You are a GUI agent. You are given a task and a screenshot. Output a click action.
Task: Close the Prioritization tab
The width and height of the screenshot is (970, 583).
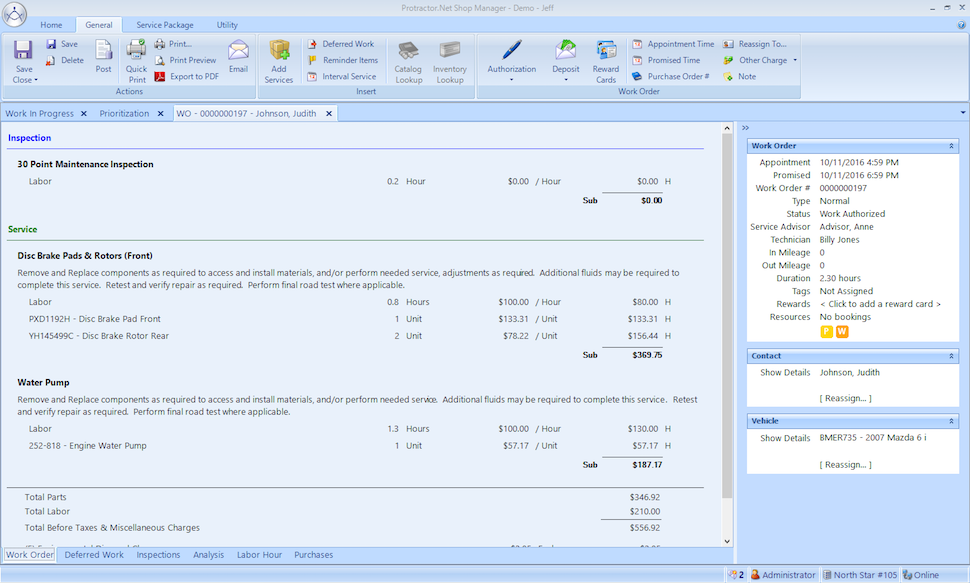click(x=160, y=113)
